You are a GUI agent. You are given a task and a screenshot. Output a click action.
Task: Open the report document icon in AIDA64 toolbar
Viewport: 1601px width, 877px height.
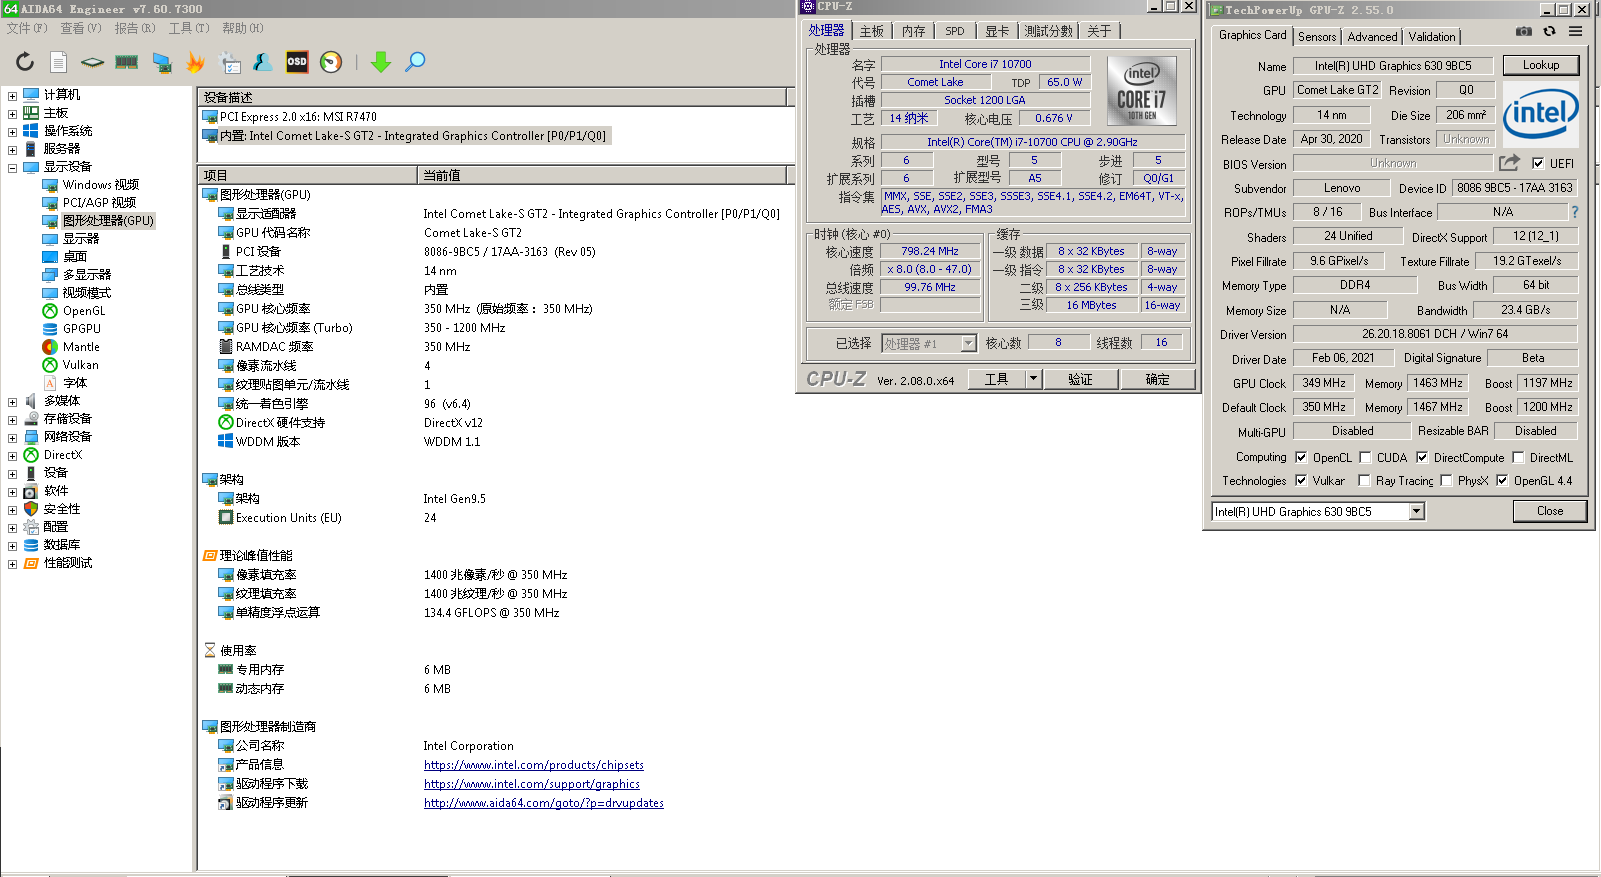click(59, 62)
